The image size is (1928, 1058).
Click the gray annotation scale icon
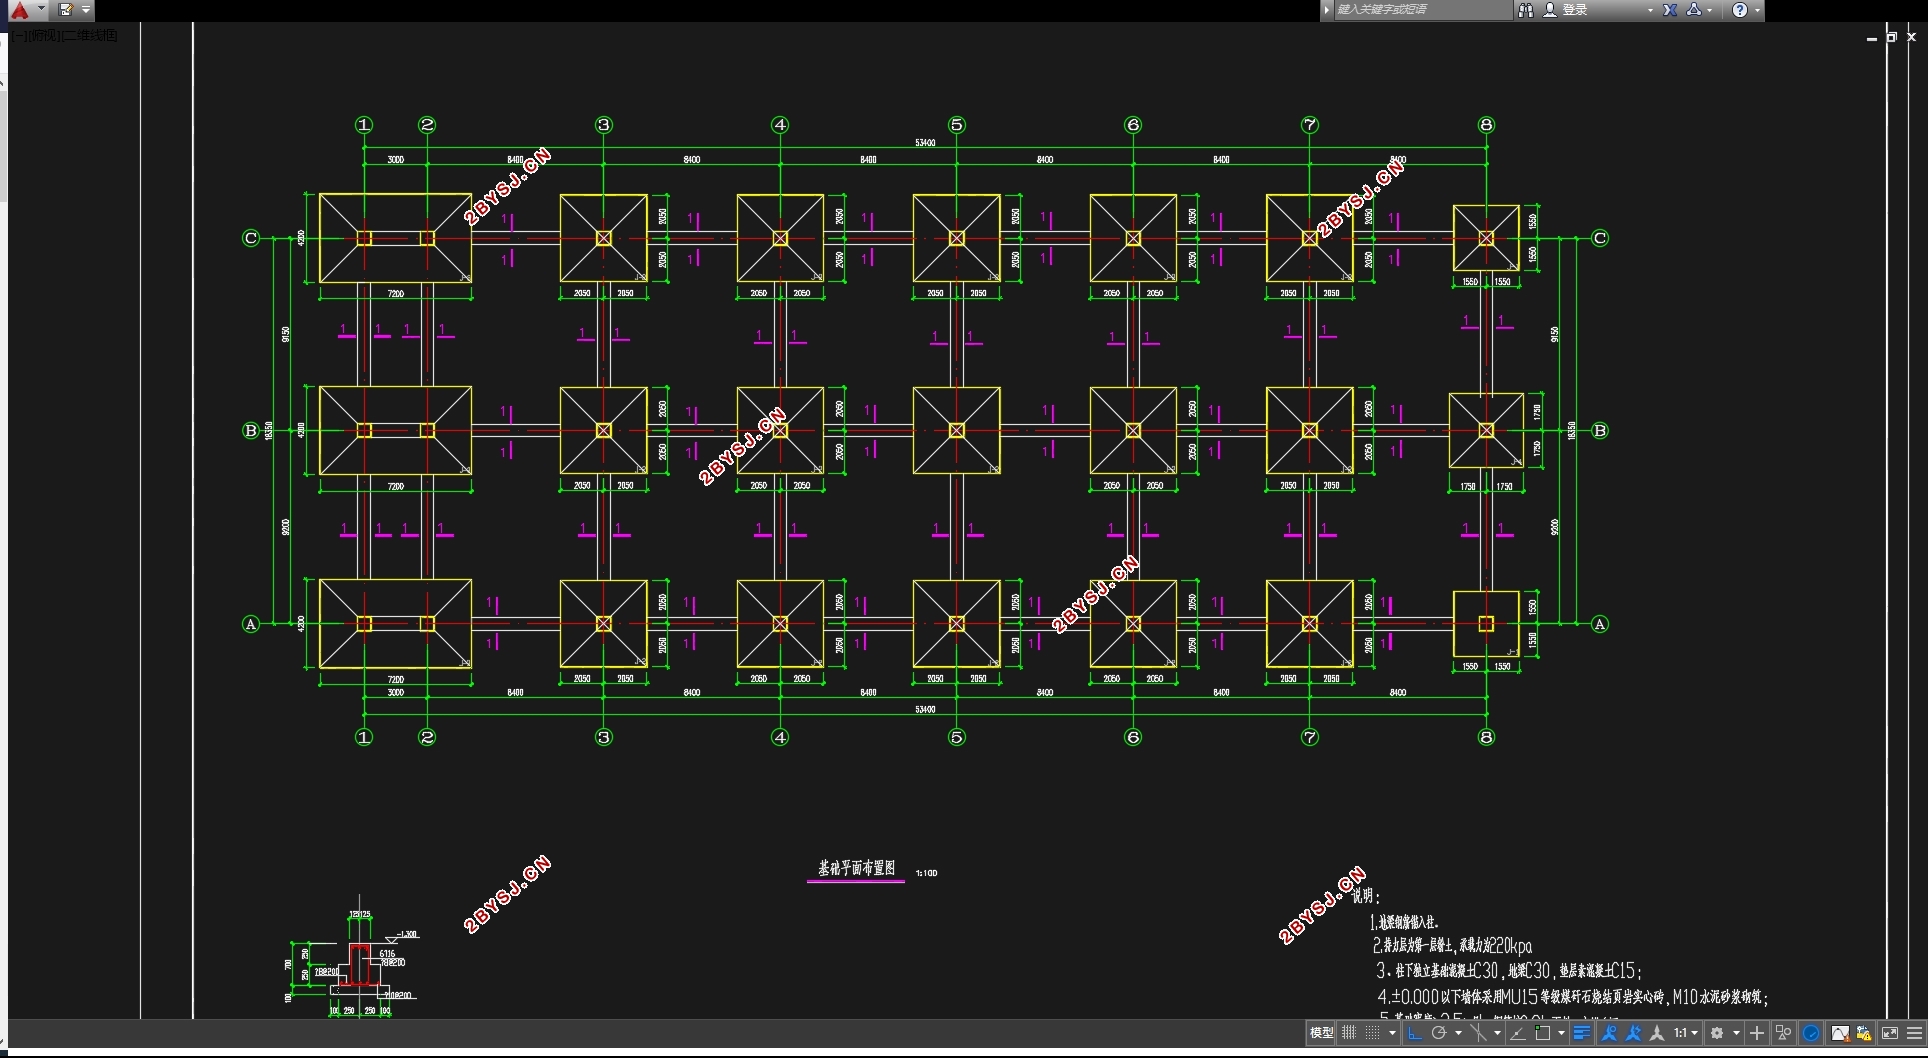[1657, 1033]
